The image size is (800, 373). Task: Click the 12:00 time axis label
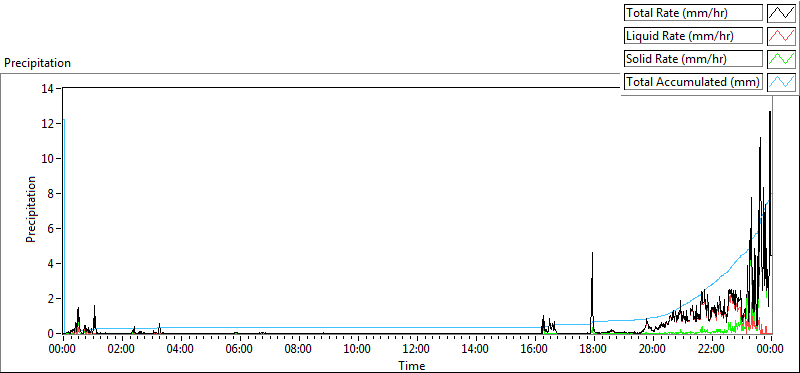416,350
